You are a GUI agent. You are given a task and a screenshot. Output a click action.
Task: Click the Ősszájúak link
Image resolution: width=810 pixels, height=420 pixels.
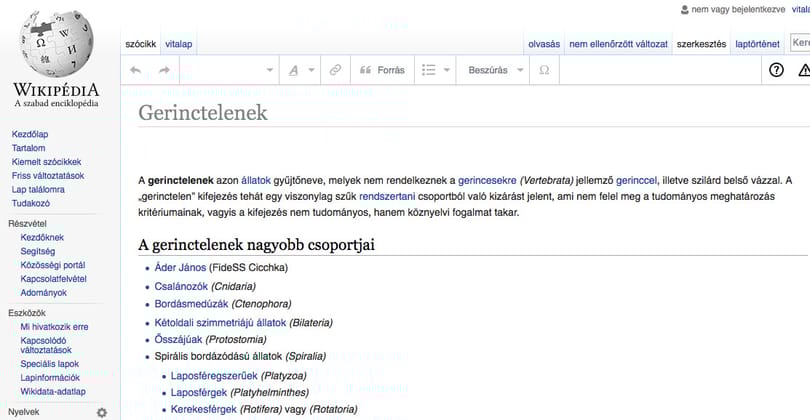pos(178,339)
